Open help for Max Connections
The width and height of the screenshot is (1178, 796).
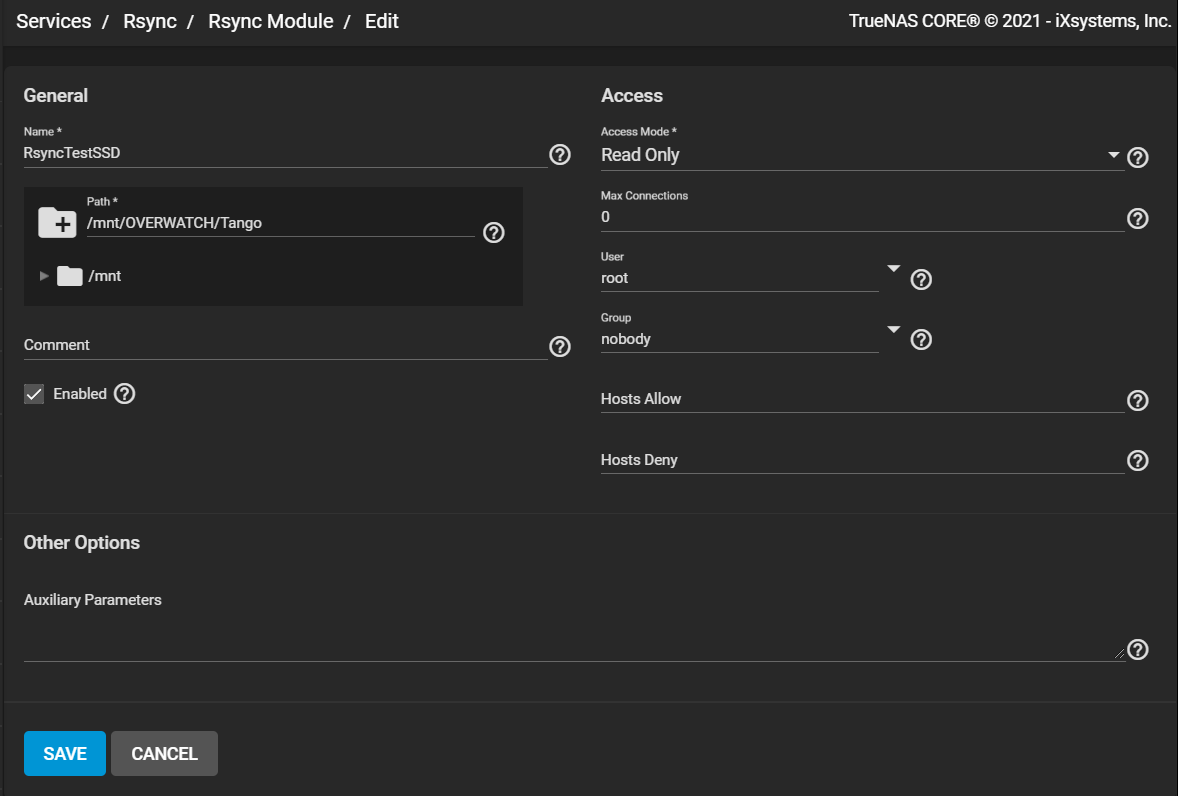1138,219
